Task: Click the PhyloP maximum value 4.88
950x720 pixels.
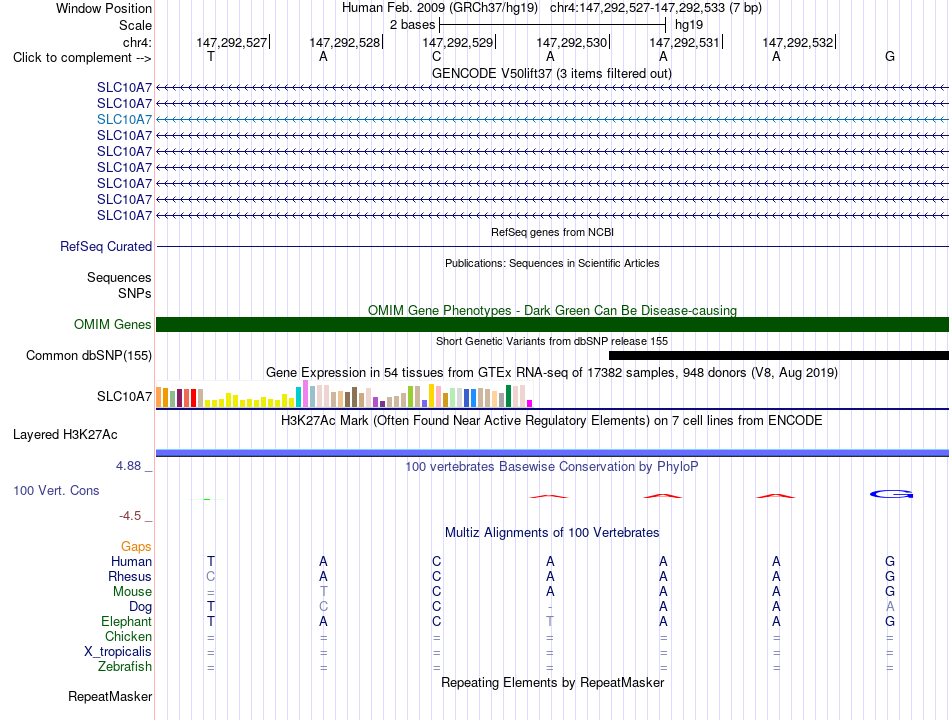Action: pyautogui.click(x=128, y=466)
